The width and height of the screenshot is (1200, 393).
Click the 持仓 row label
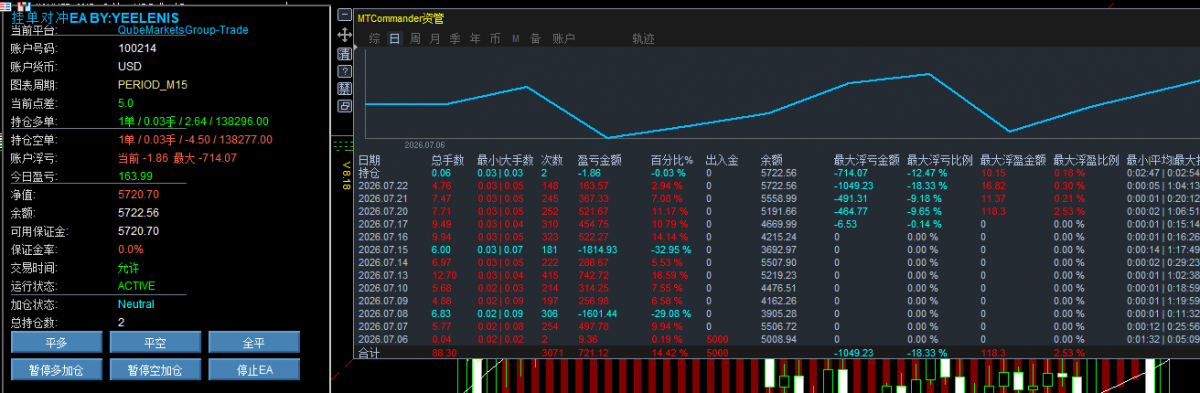coord(369,172)
